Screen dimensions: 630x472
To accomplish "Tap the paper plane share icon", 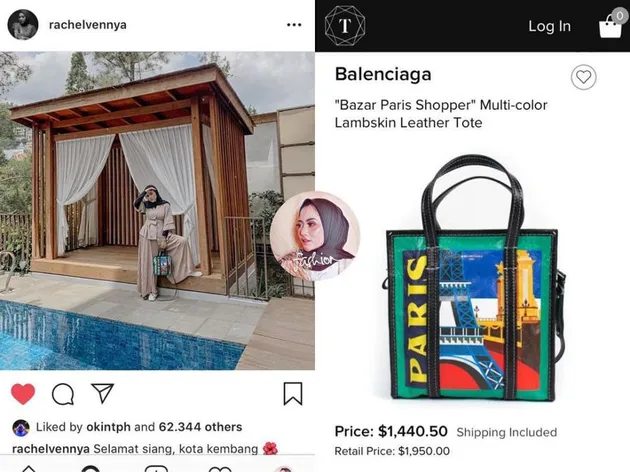I will click(102, 393).
